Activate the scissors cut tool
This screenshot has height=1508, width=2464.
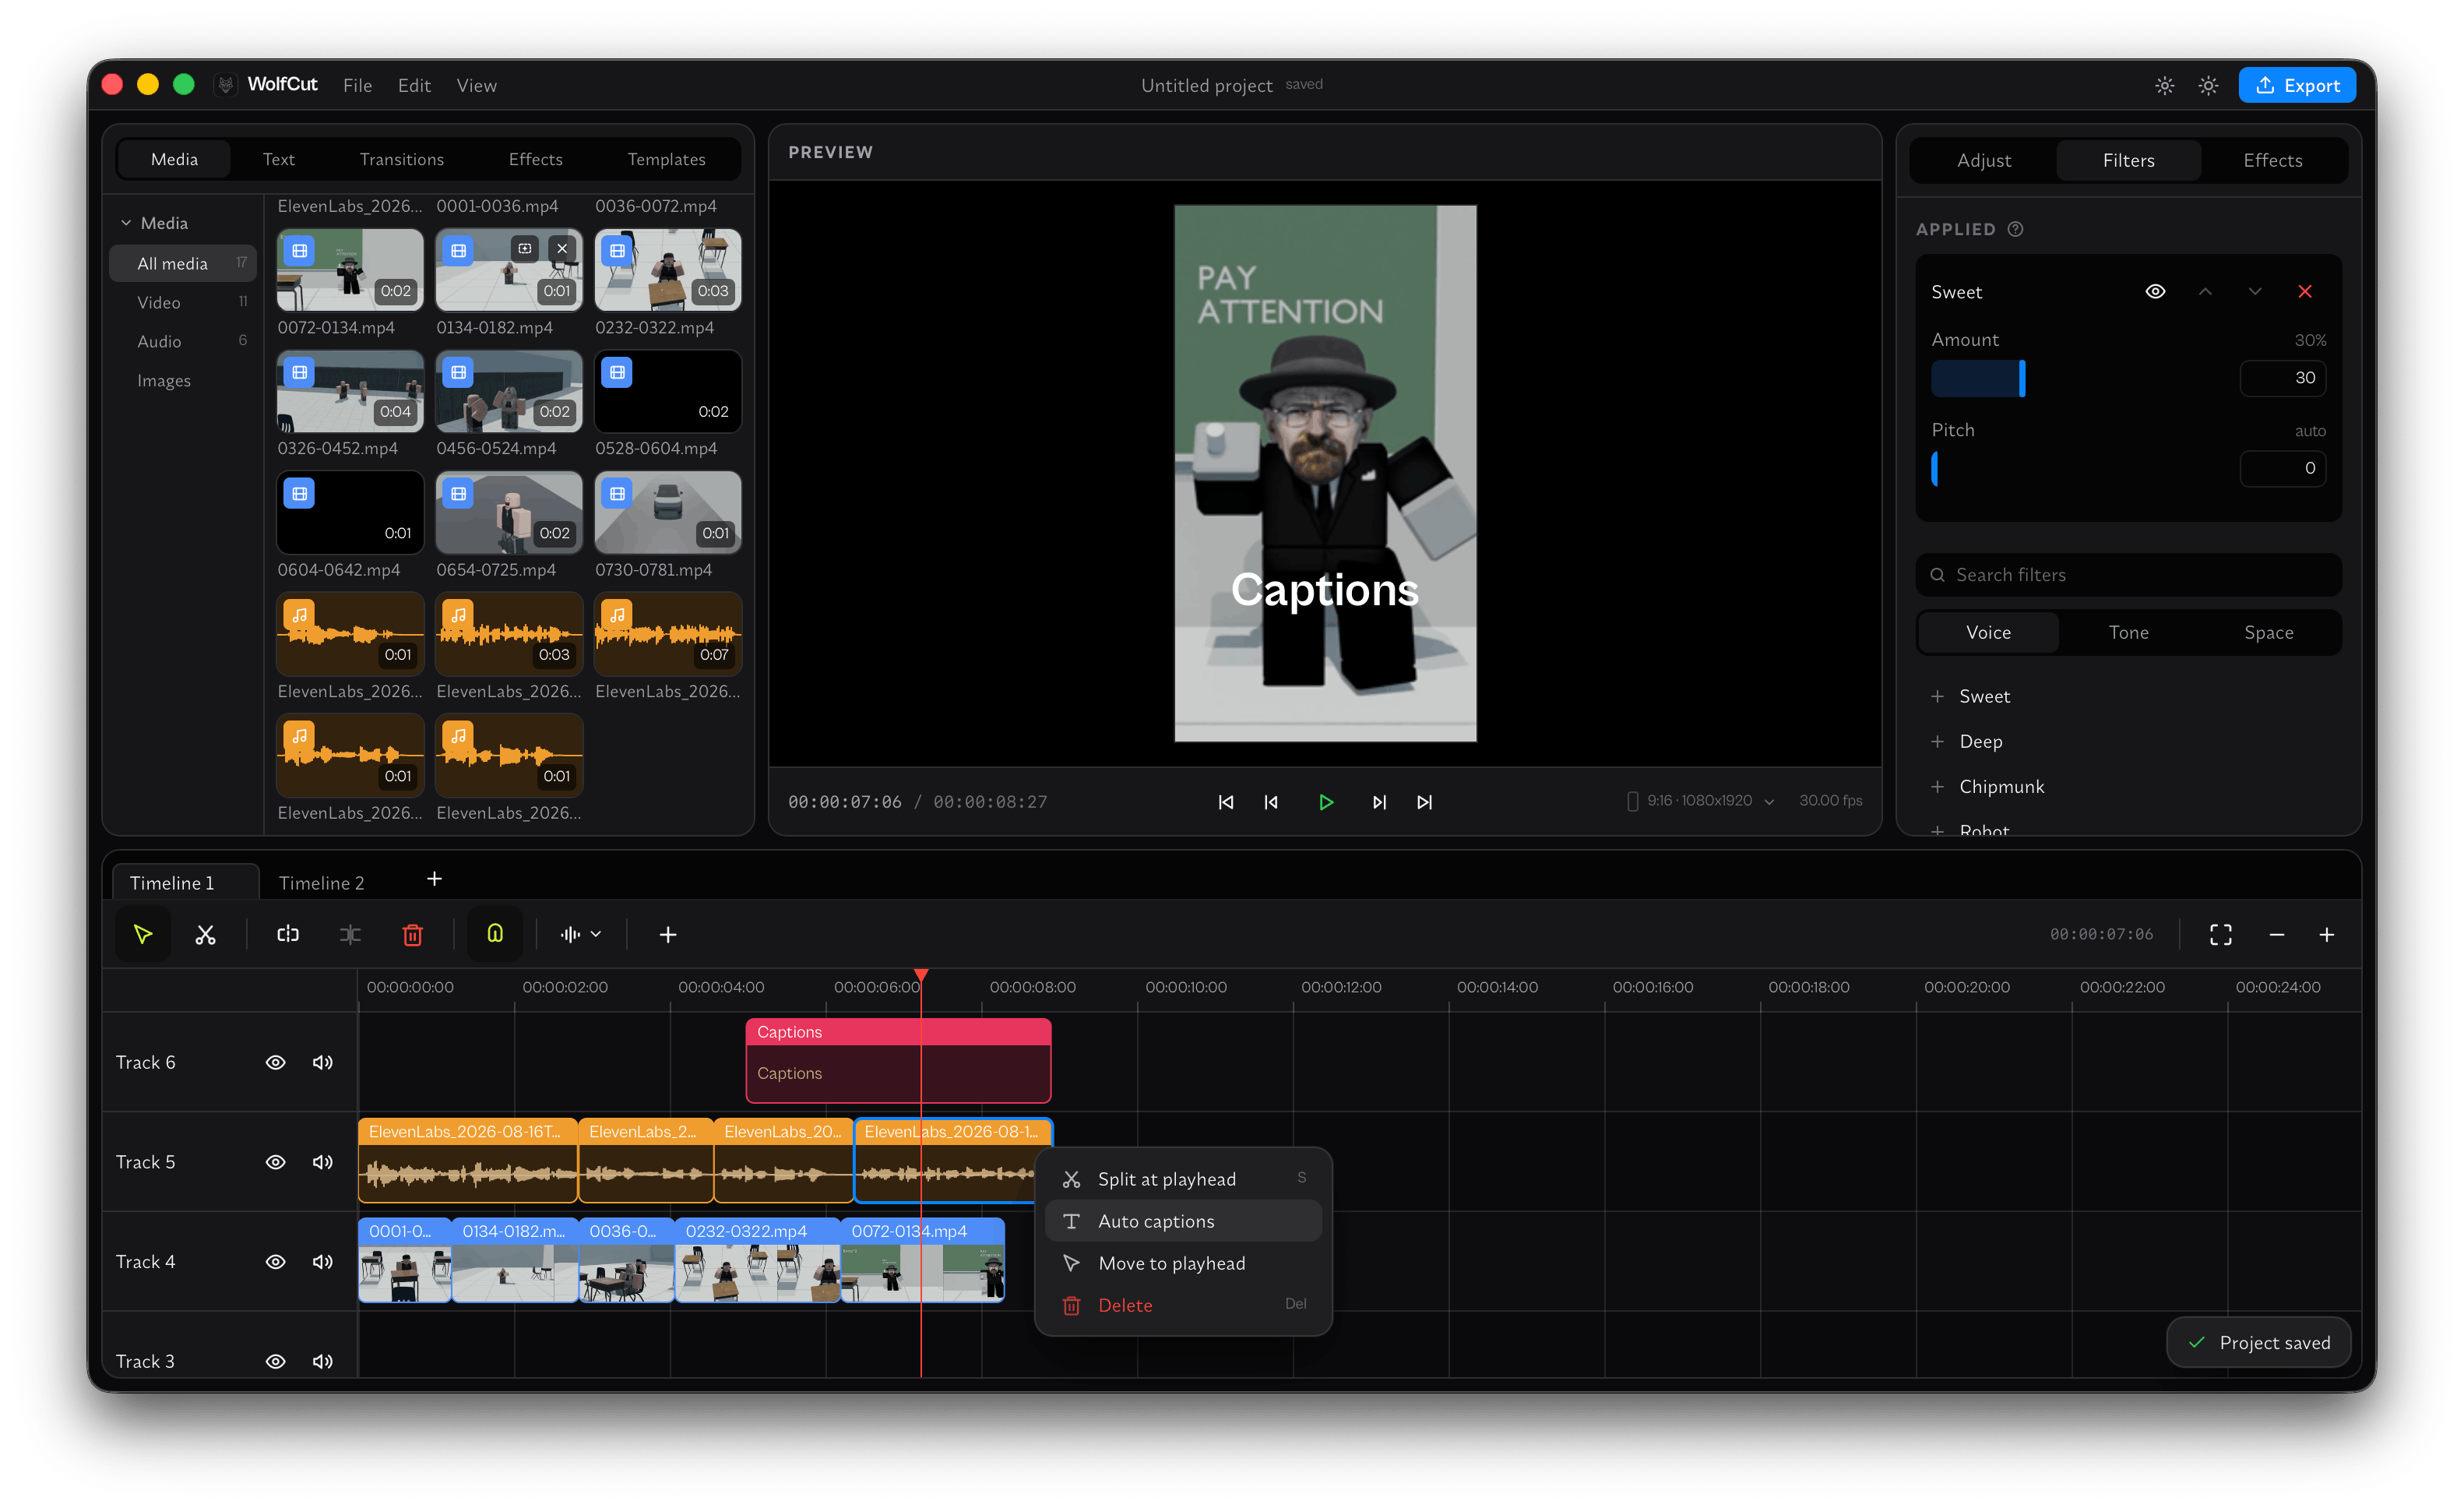[x=205, y=934]
